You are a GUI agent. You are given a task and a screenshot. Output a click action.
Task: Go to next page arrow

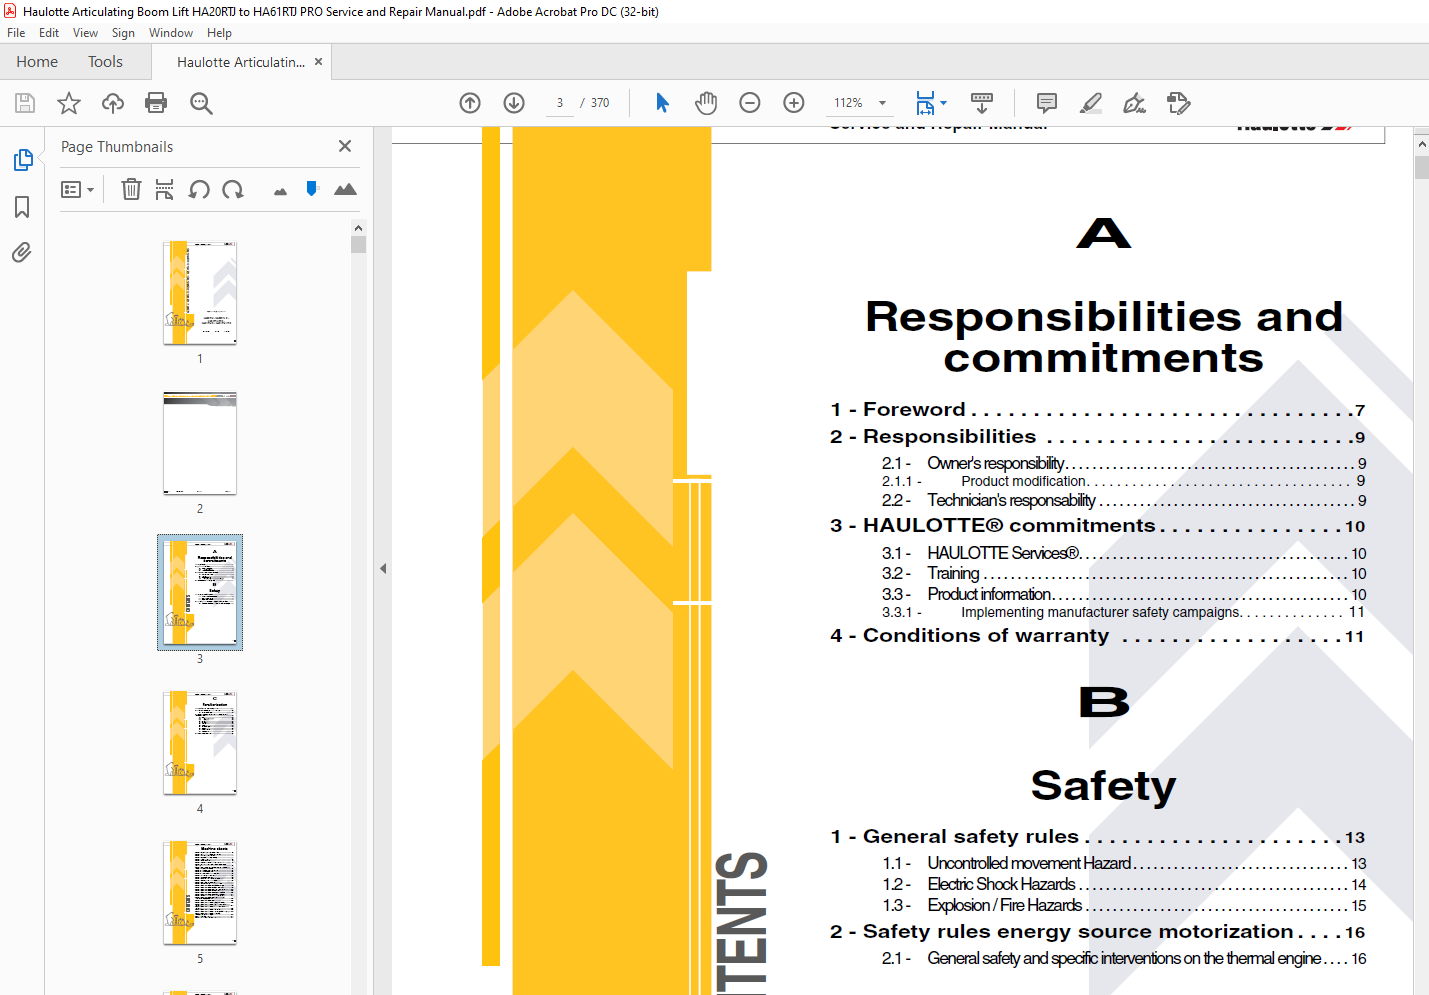click(514, 103)
